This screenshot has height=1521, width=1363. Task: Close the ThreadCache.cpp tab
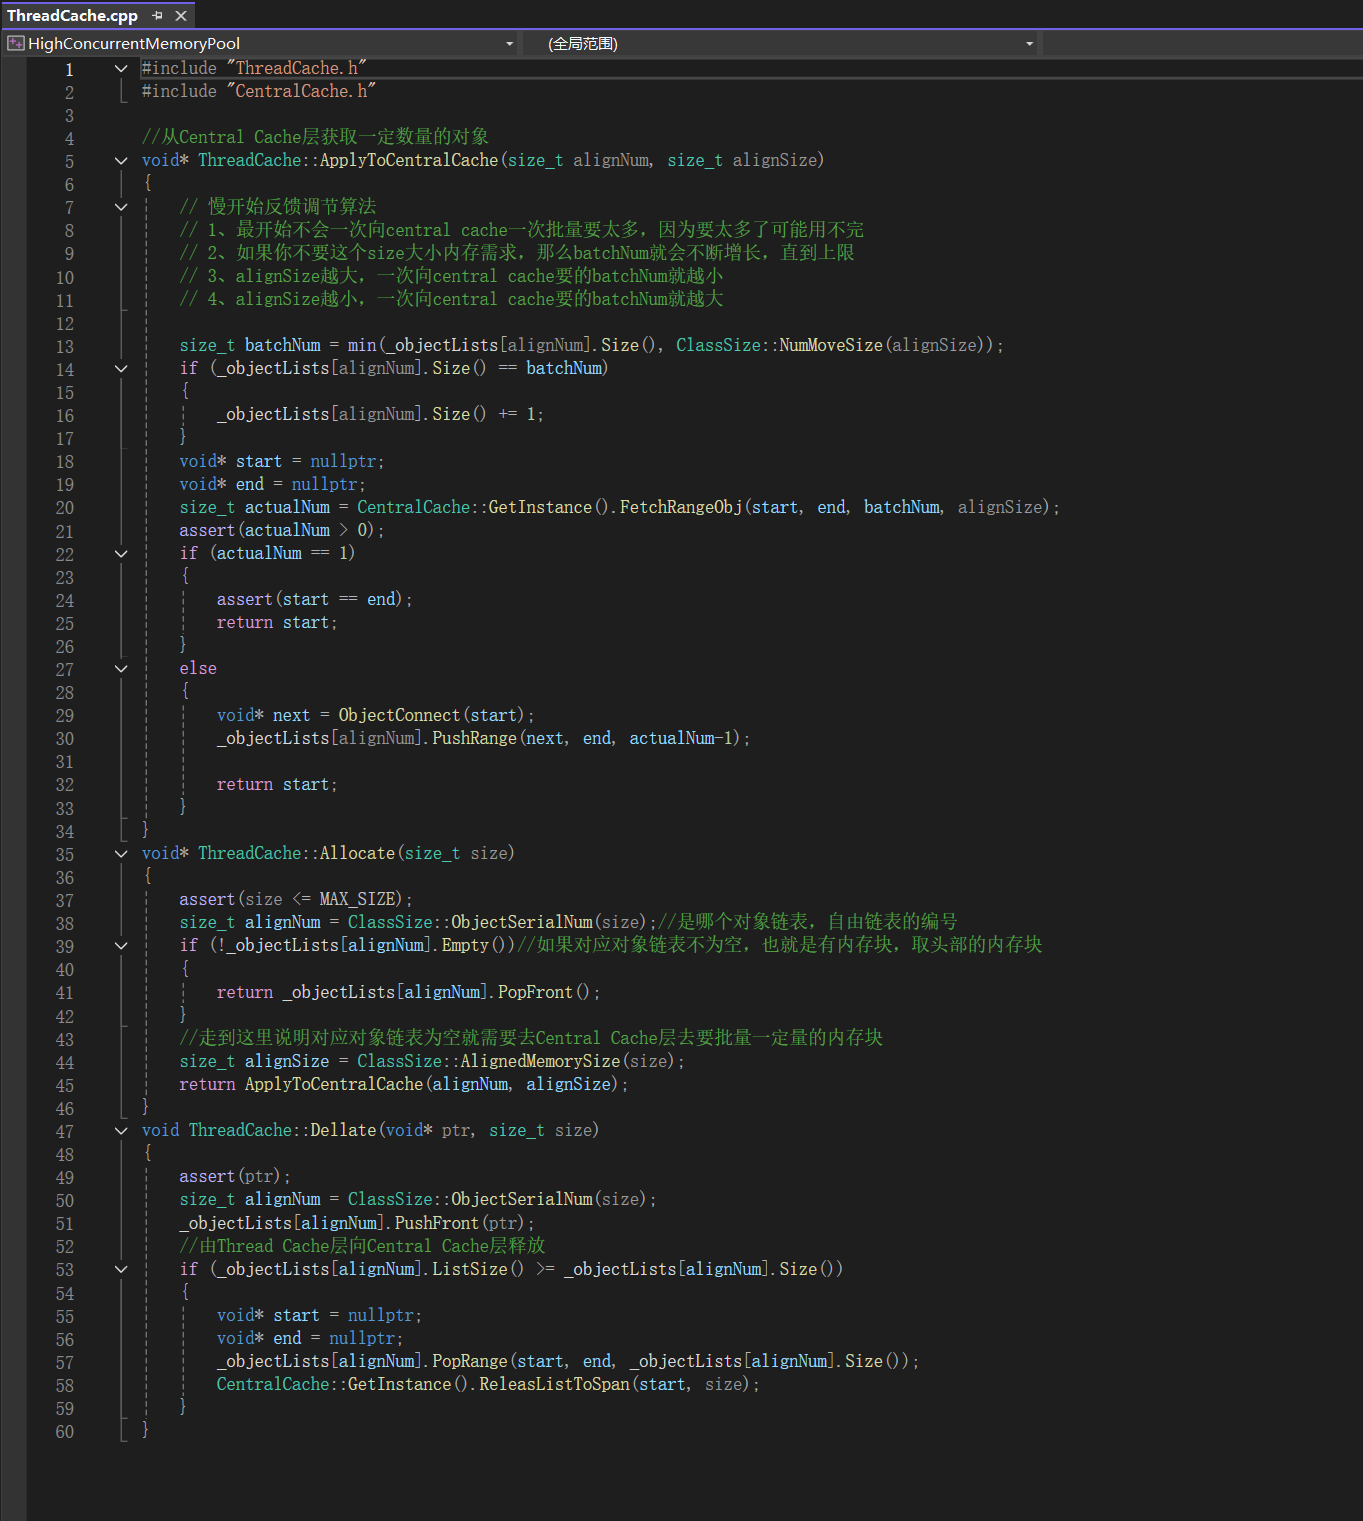click(x=181, y=16)
